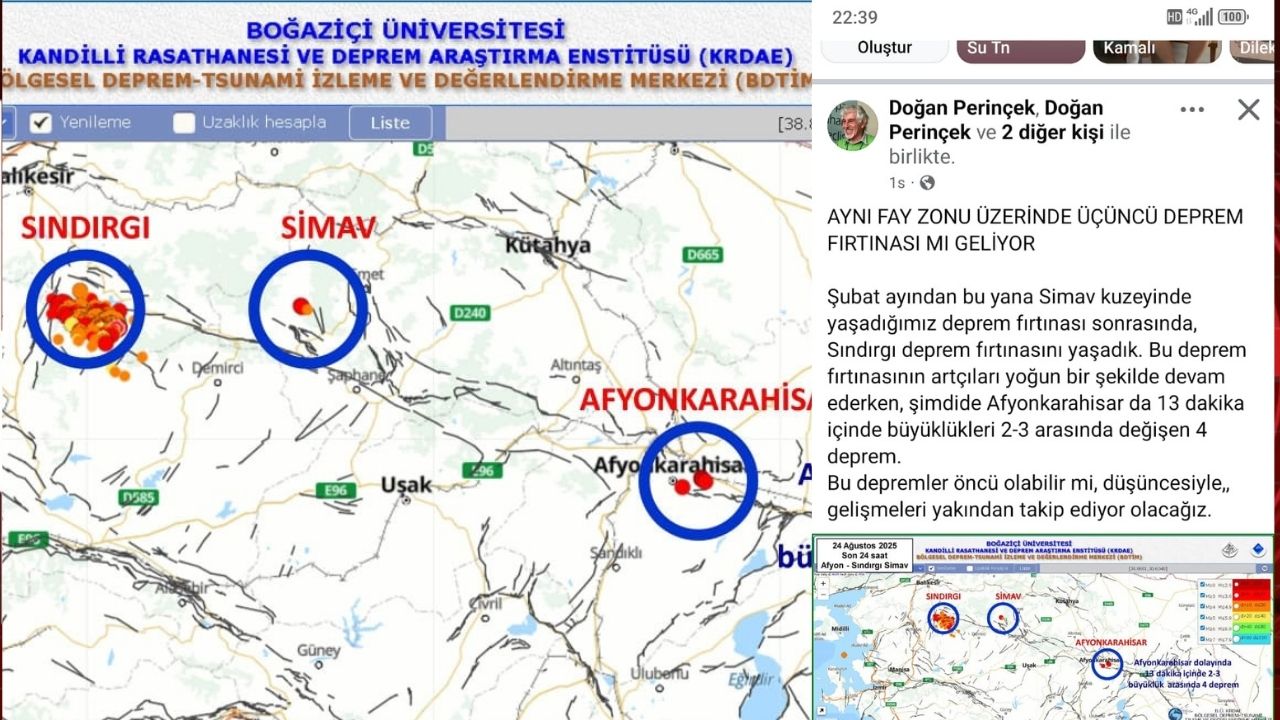Viewport: 1280px width, 720px height.
Task: Click the paragraph starting Şubat ayından
Action: click(1037, 377)
